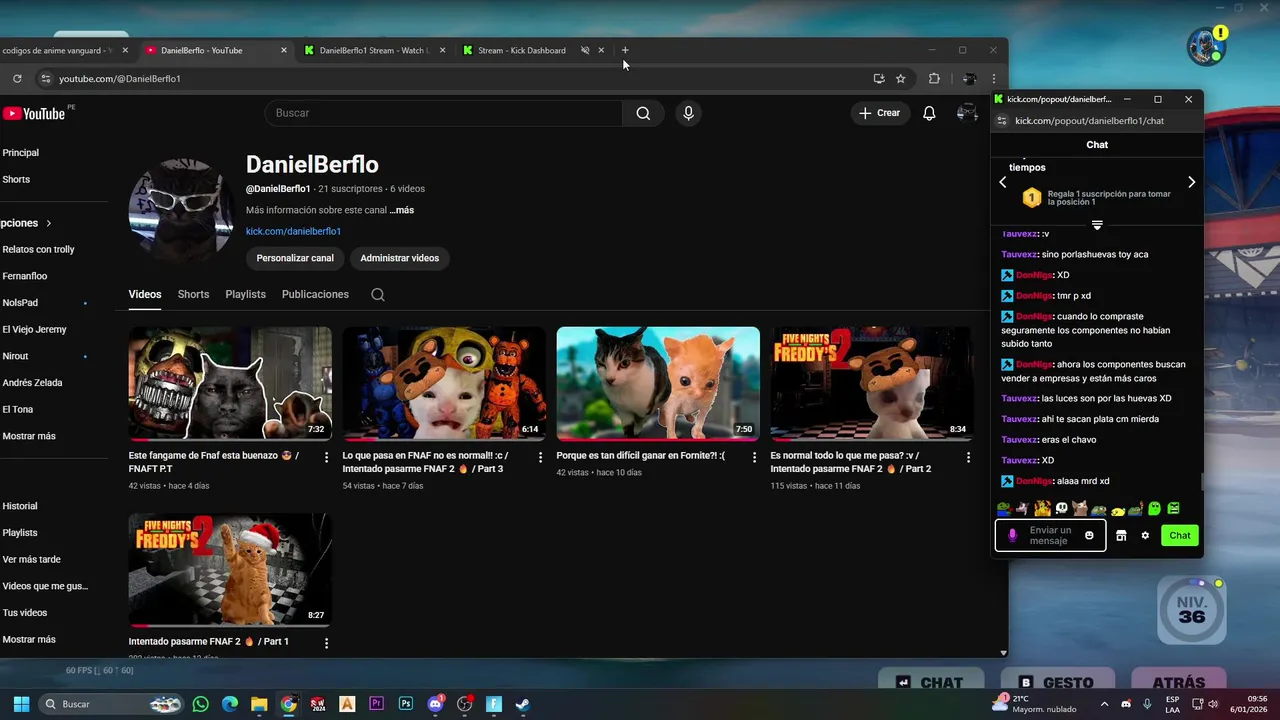The height and width of the screenshot is (720, 1280).
Task: Close the DanielBerflo - YouTube tab
Action: (x=283, y=50)
